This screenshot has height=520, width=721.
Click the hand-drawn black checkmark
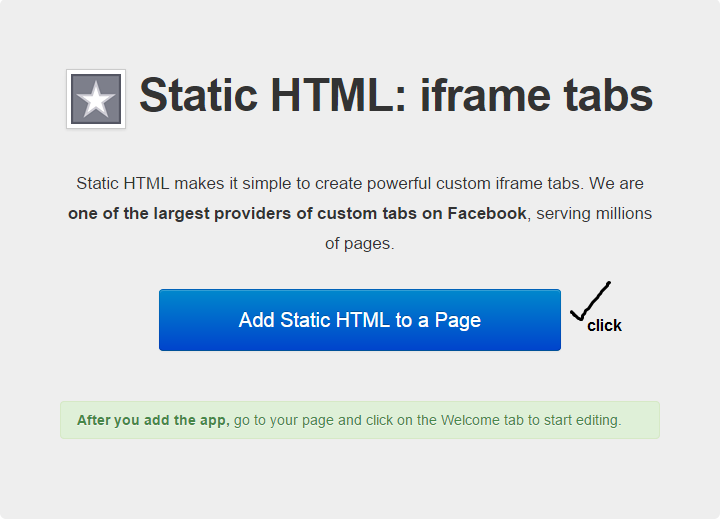[590, 303]
